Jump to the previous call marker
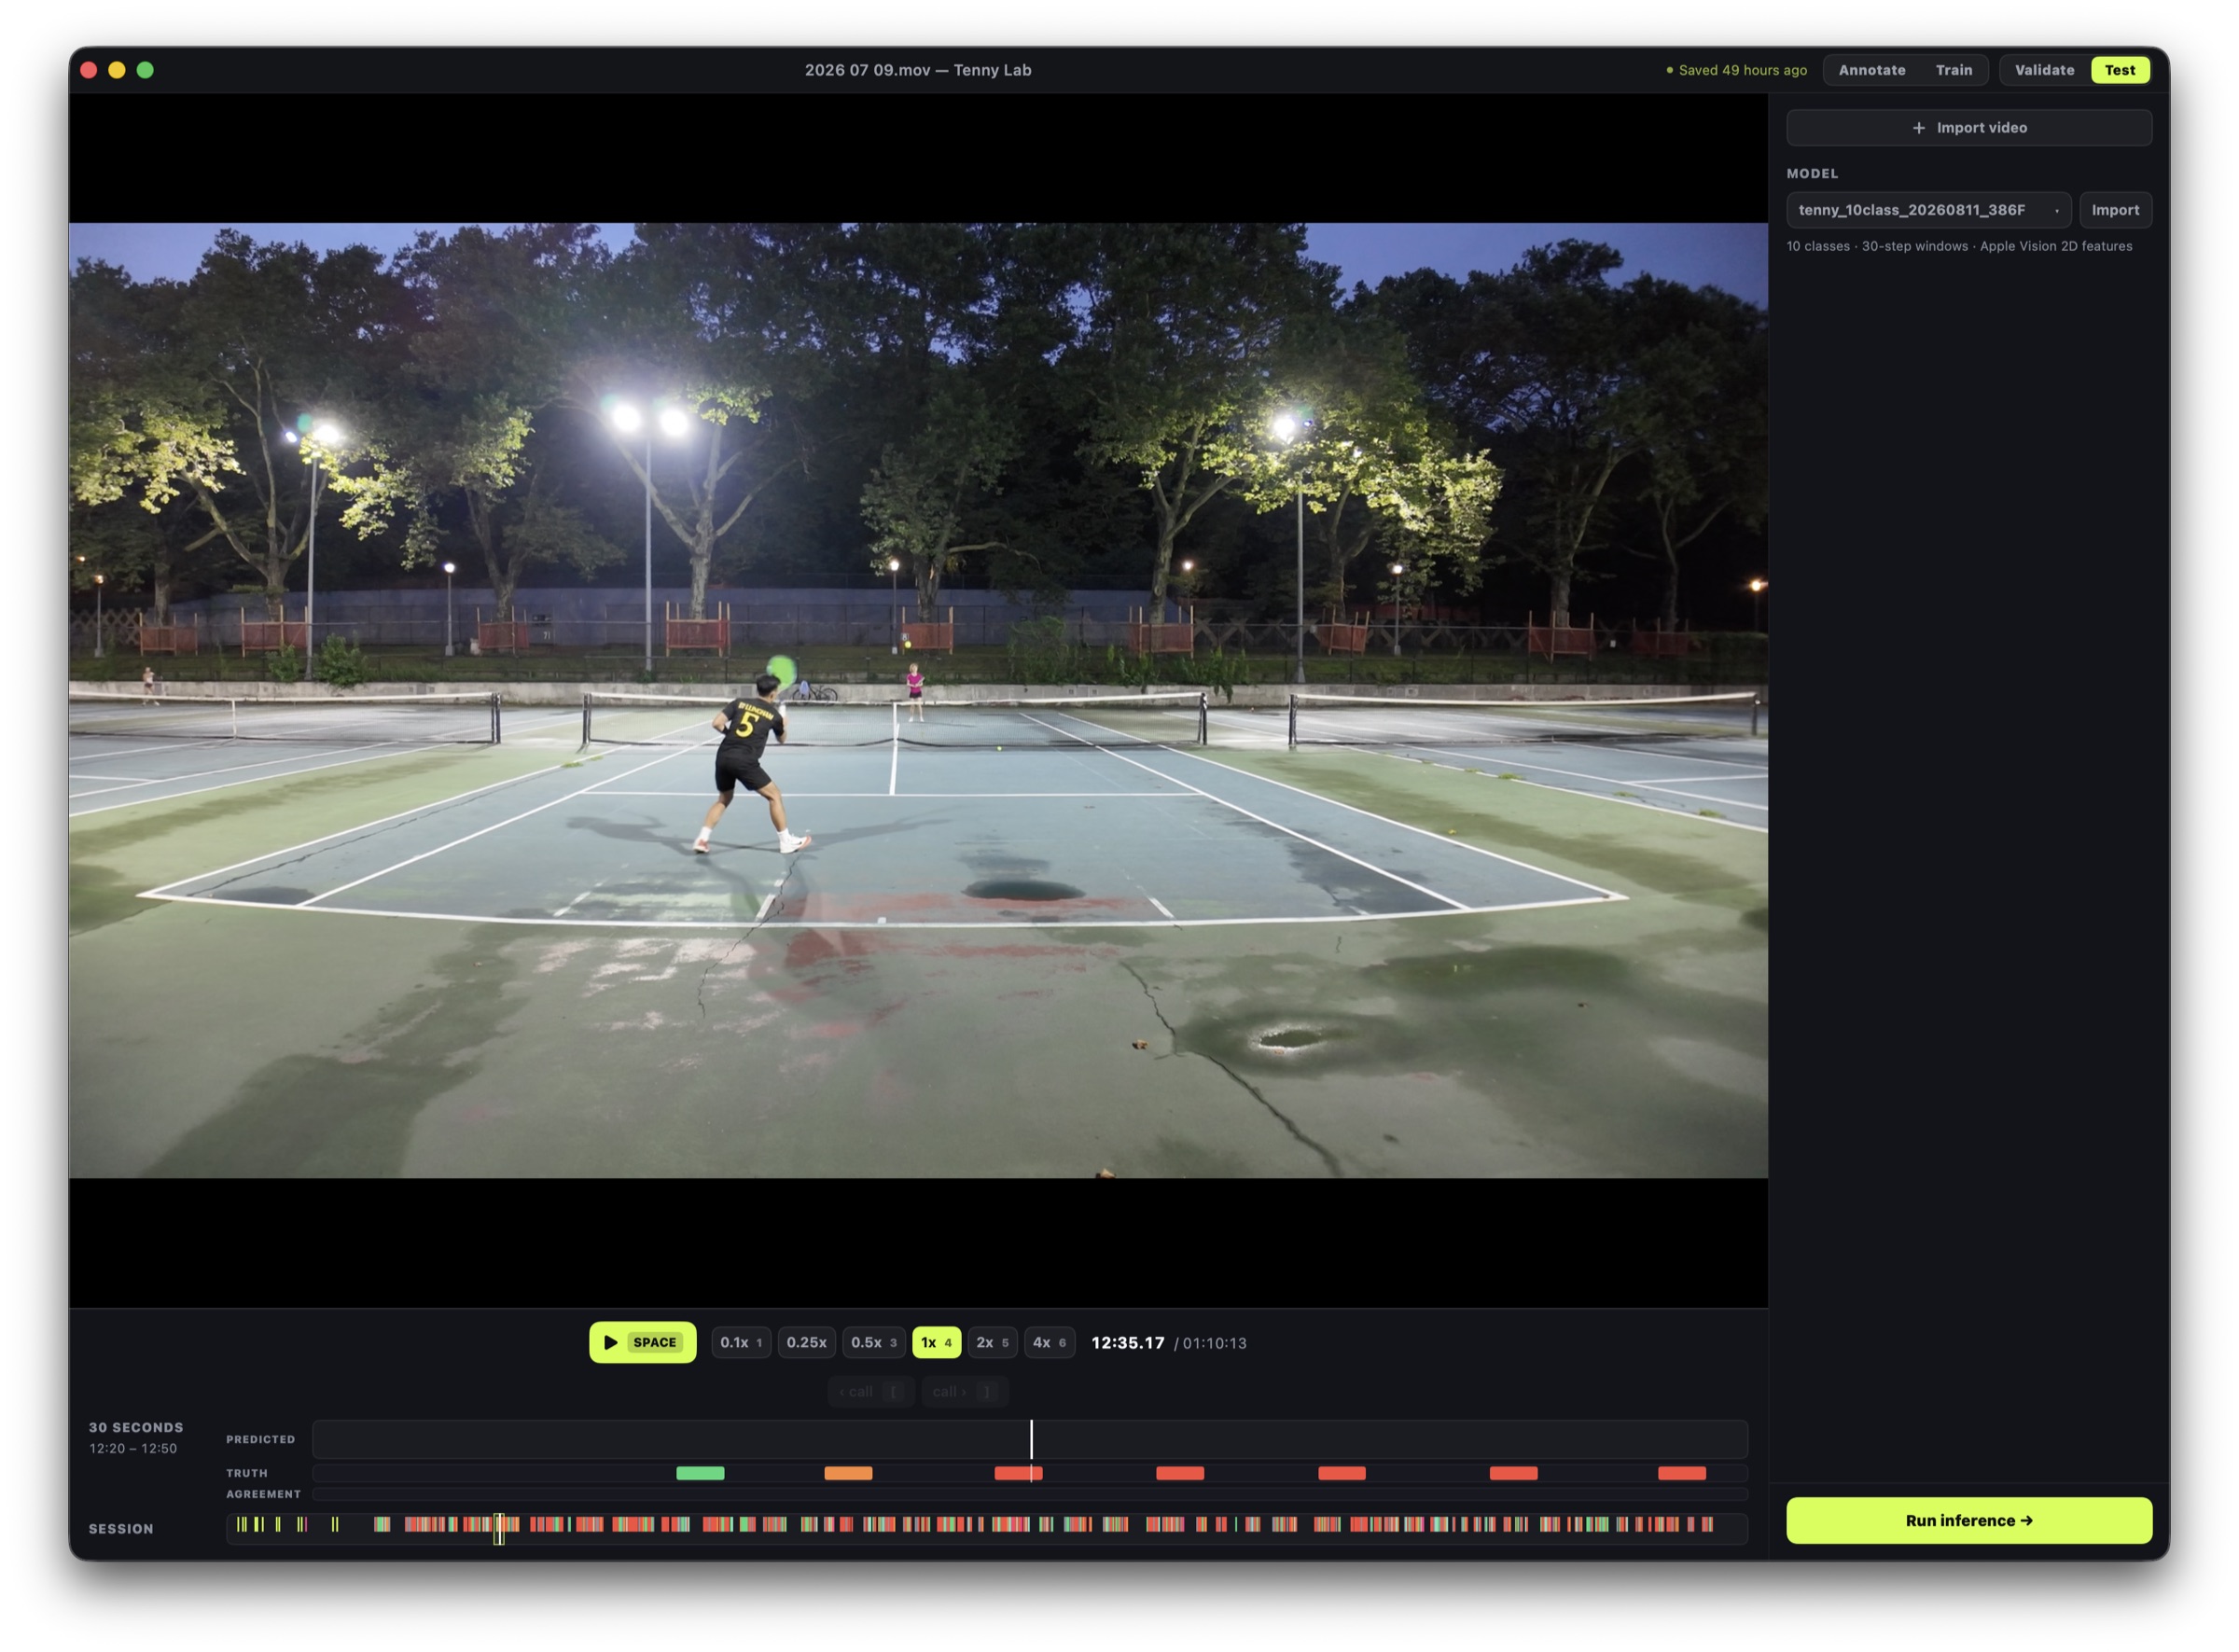The height and width of the screenshot is (1652, 2239). pos(870,1391)
